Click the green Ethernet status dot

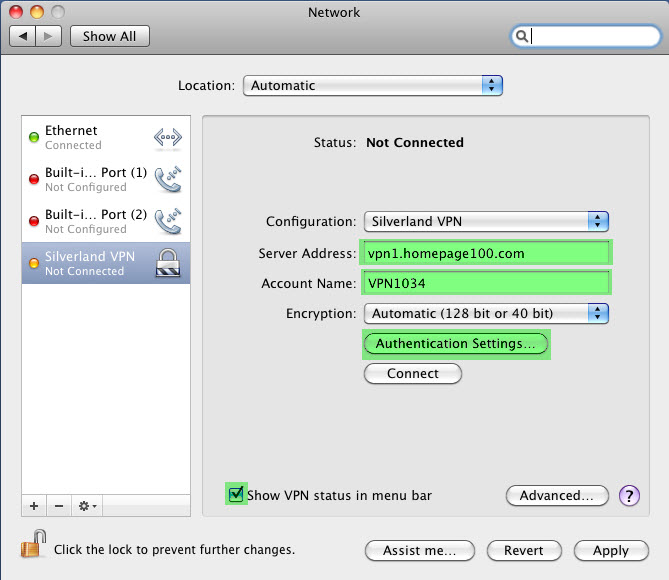click(x=34, y=137)
